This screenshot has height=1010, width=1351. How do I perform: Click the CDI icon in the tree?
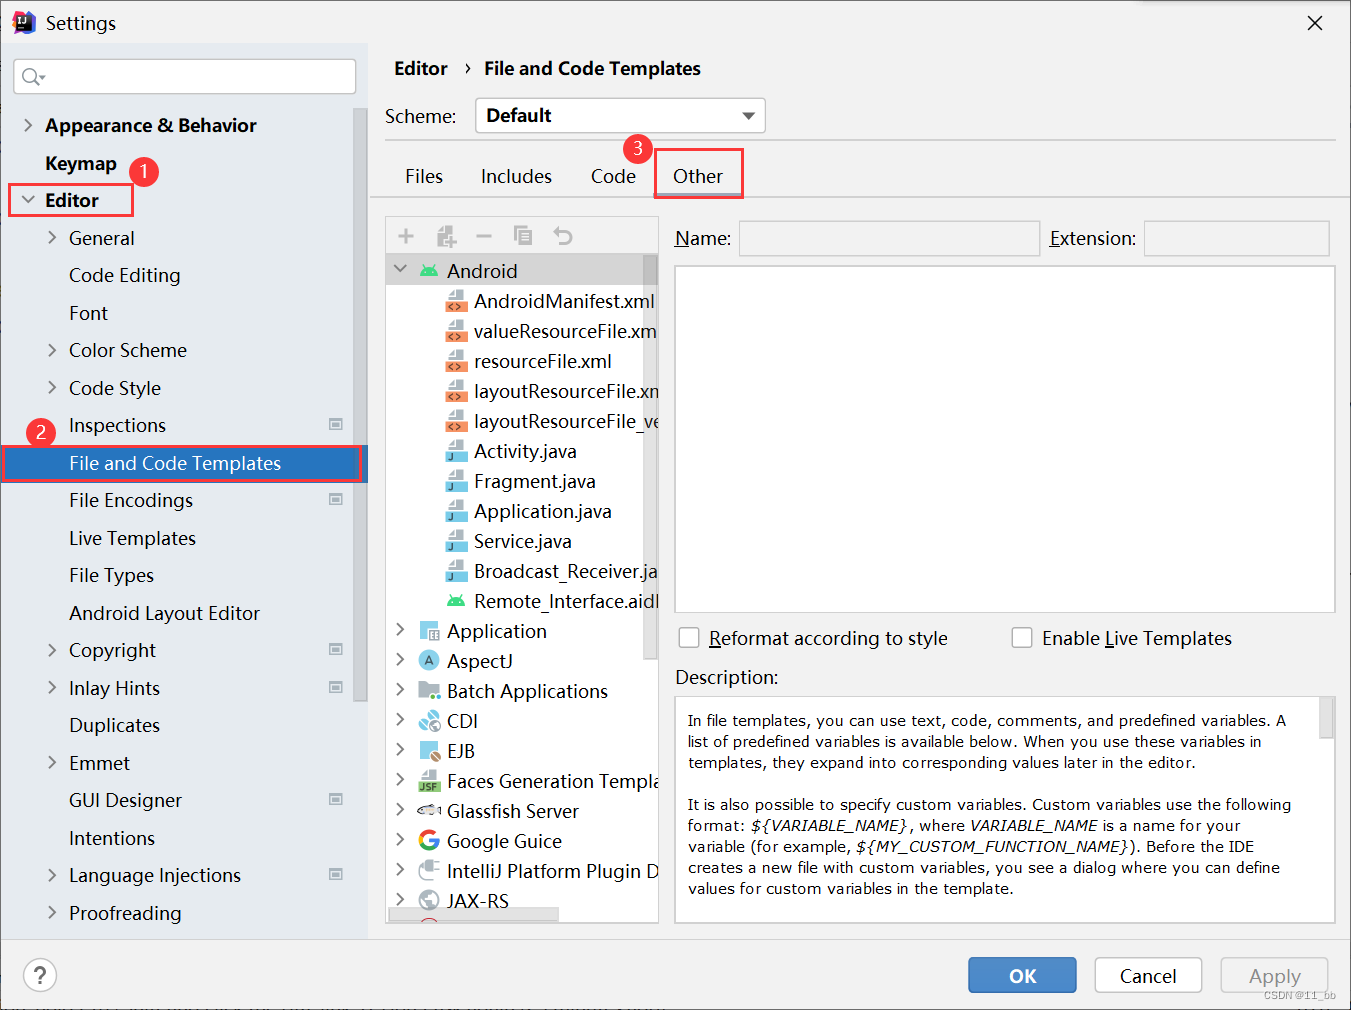point(429,721)
